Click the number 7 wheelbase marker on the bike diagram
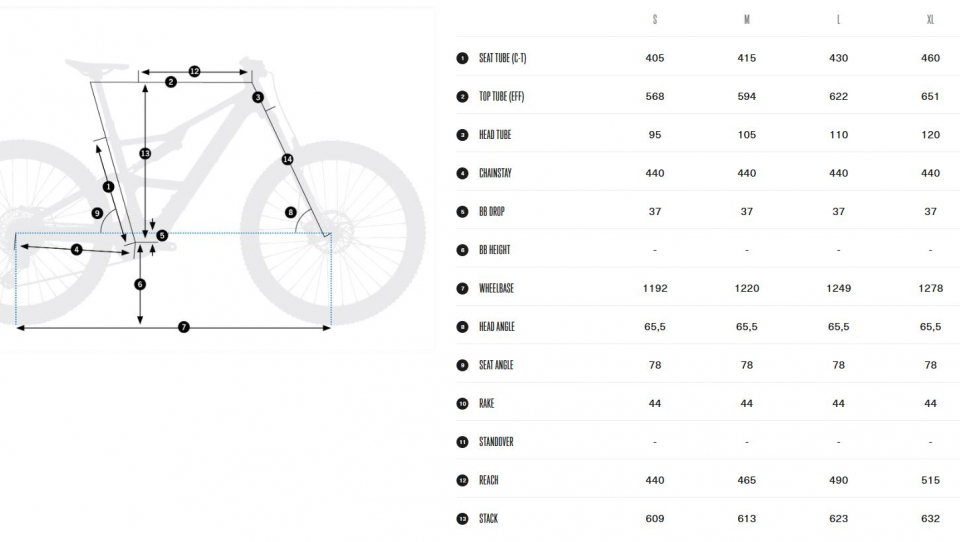Image resolution: width=960 pixels, height=542 pixels. click(183, 327)
